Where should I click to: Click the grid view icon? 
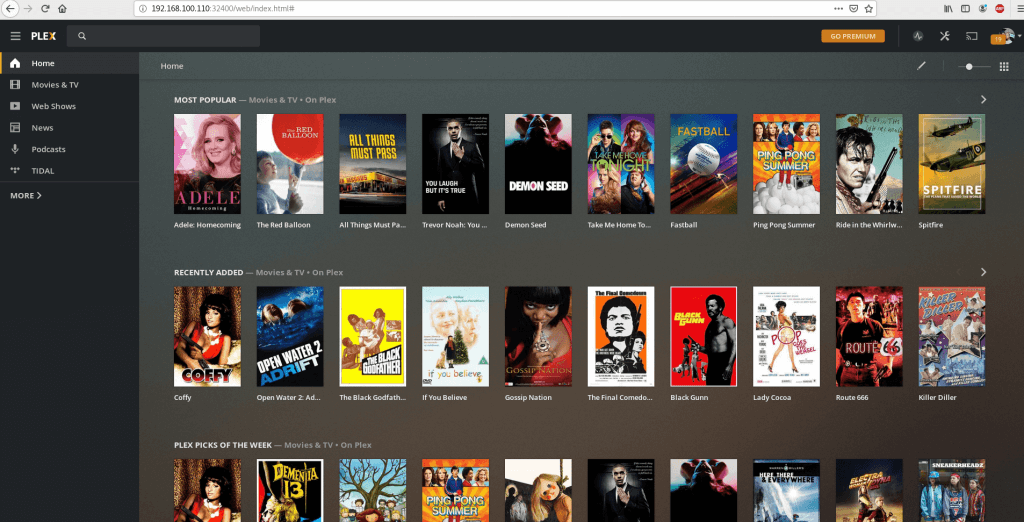pos(1004,66)
